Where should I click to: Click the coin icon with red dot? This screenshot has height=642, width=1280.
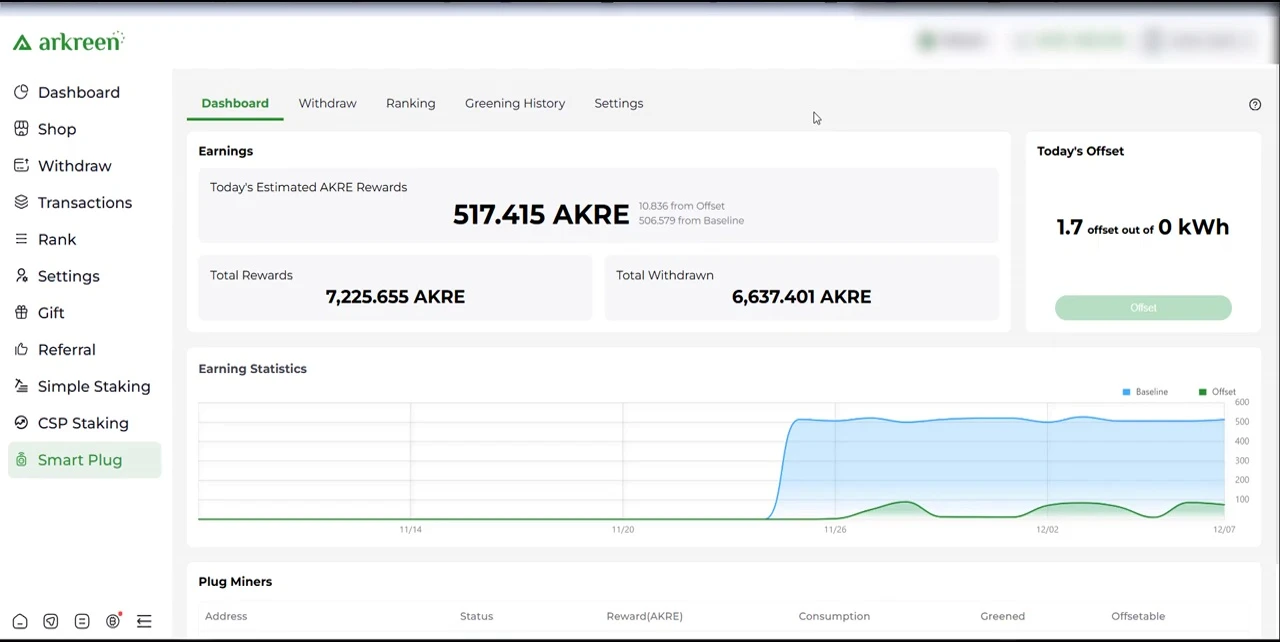pyautogui.click(x=113, y=621)
